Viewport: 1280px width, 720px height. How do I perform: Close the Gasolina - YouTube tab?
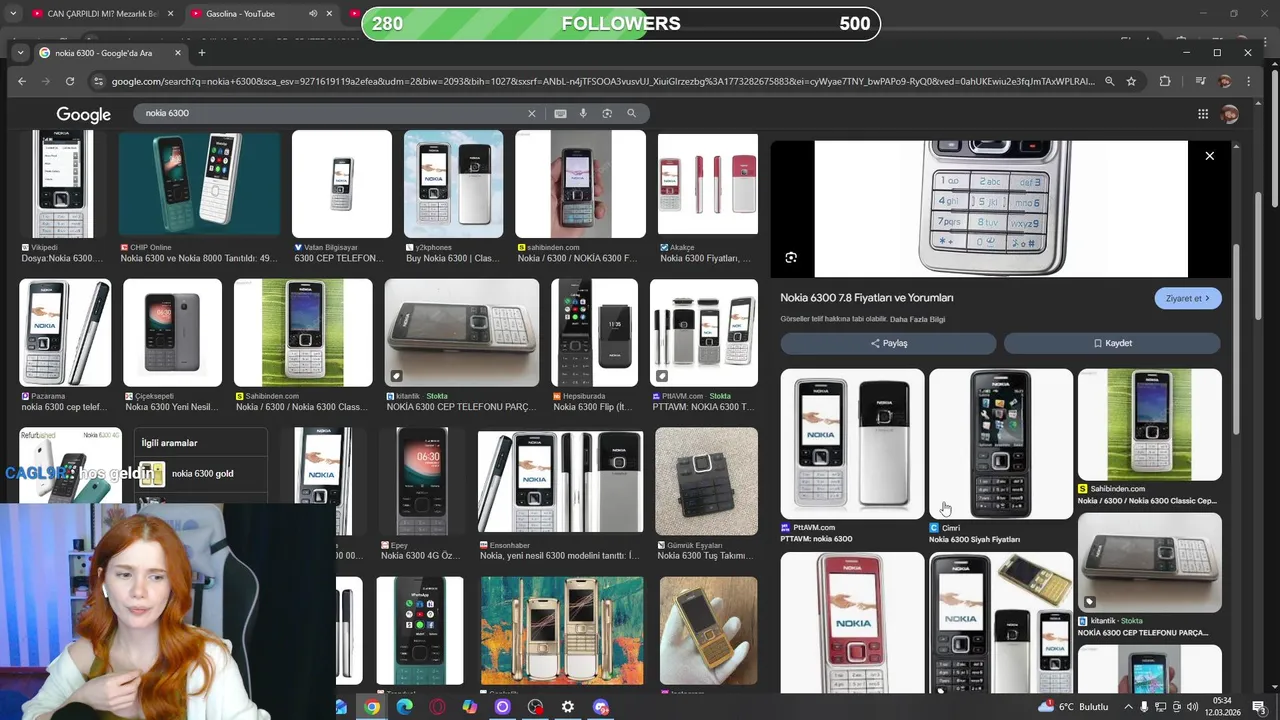click(329, 14)
